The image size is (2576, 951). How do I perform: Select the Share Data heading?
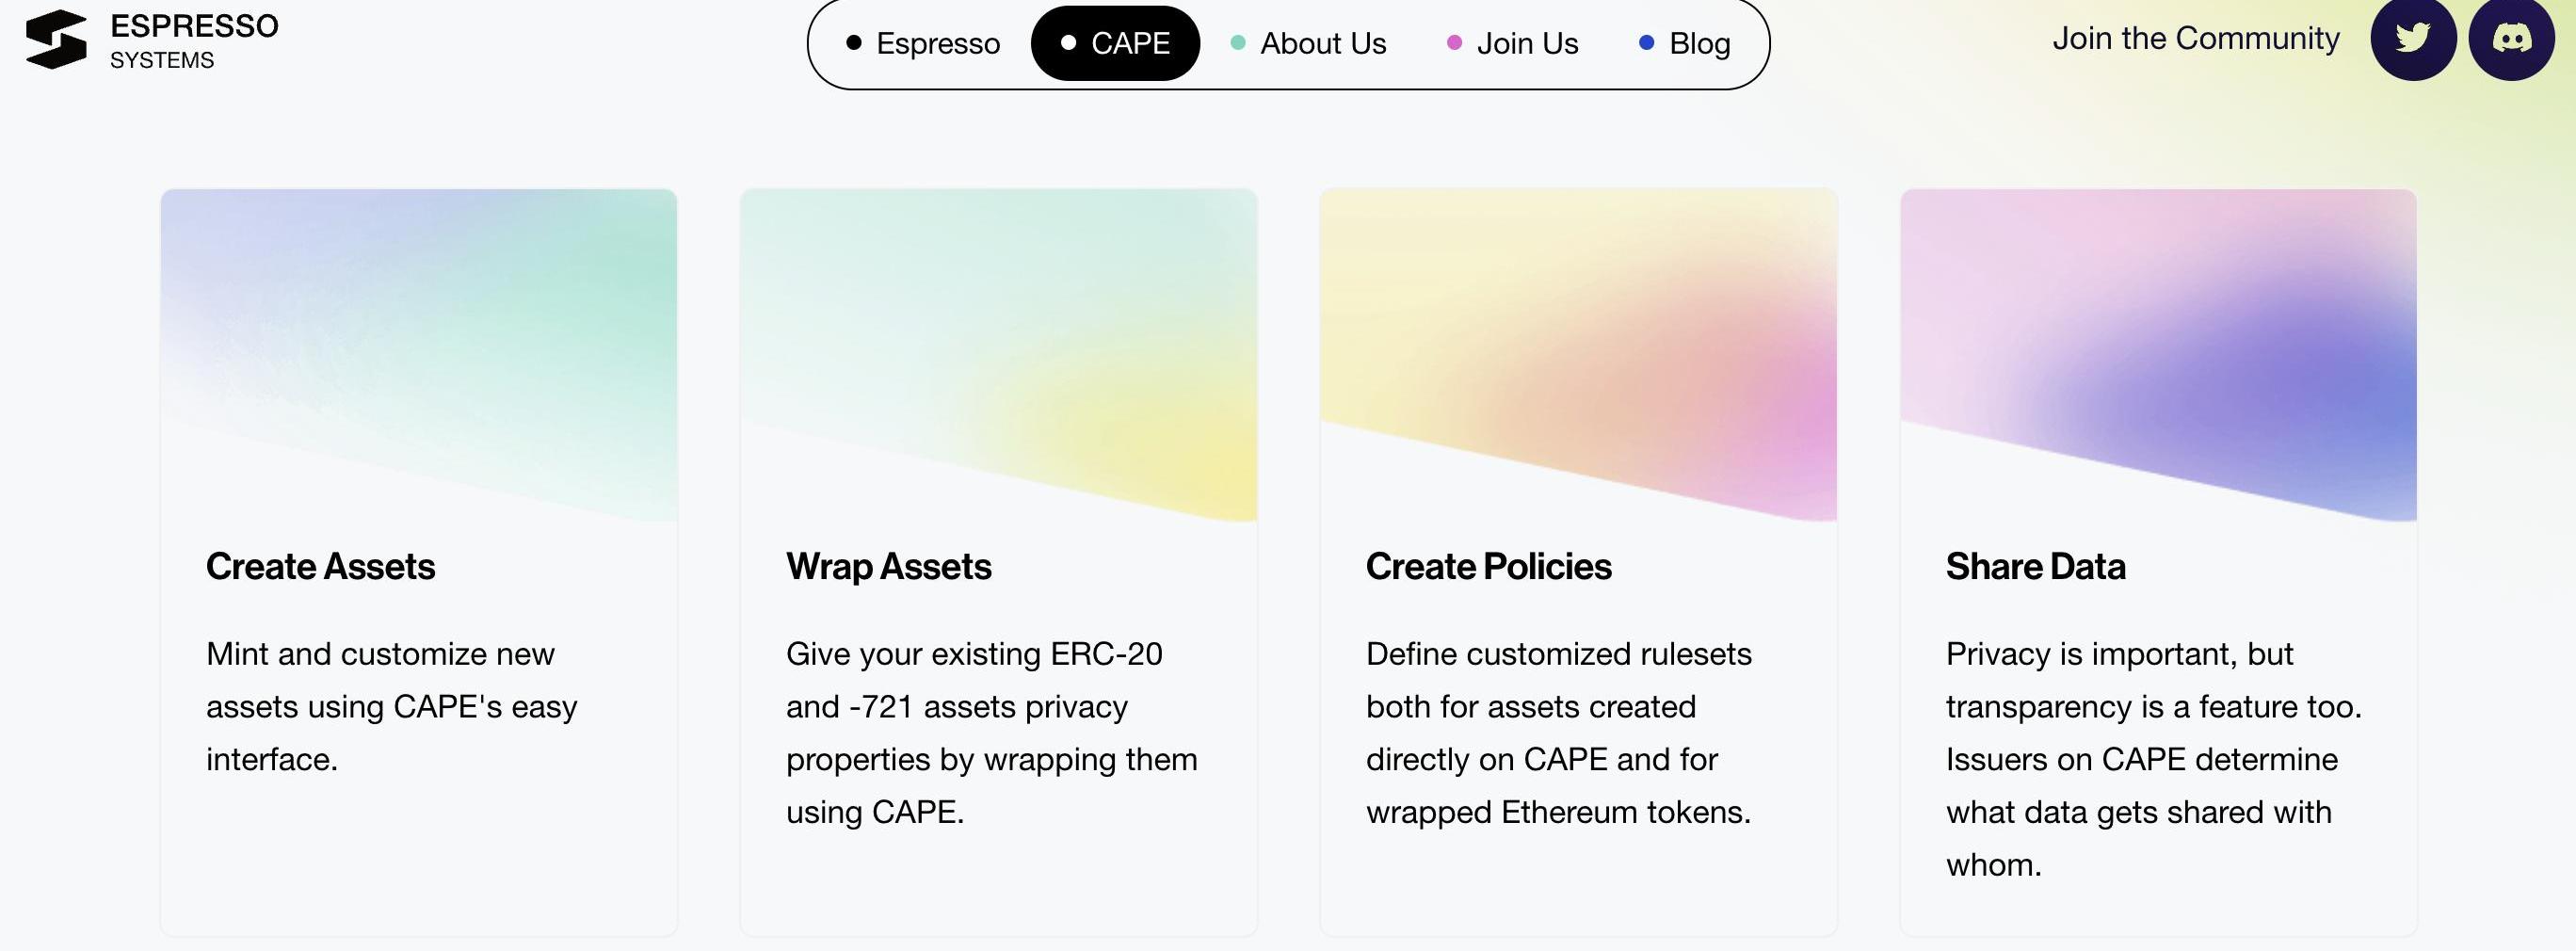click(x=2035, y=567)
